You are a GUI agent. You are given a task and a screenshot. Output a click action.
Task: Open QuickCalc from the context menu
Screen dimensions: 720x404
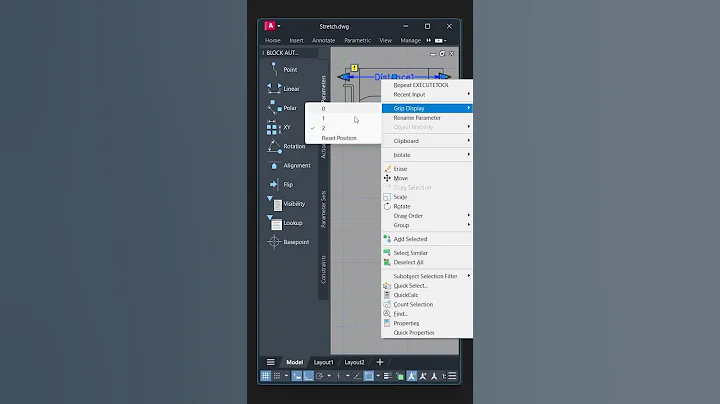point(427,295)
